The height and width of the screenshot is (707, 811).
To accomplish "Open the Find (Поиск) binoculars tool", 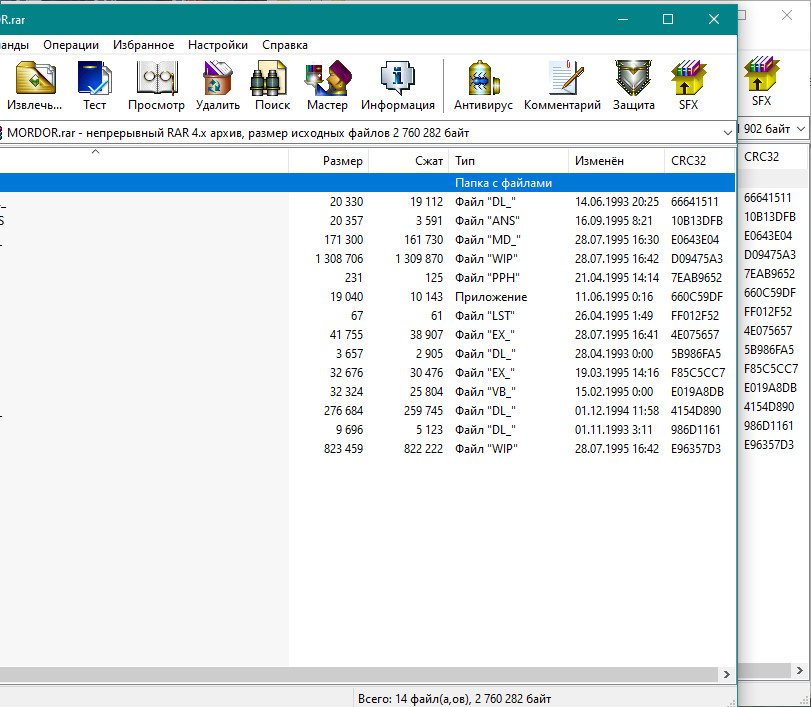I will [271, 85].
